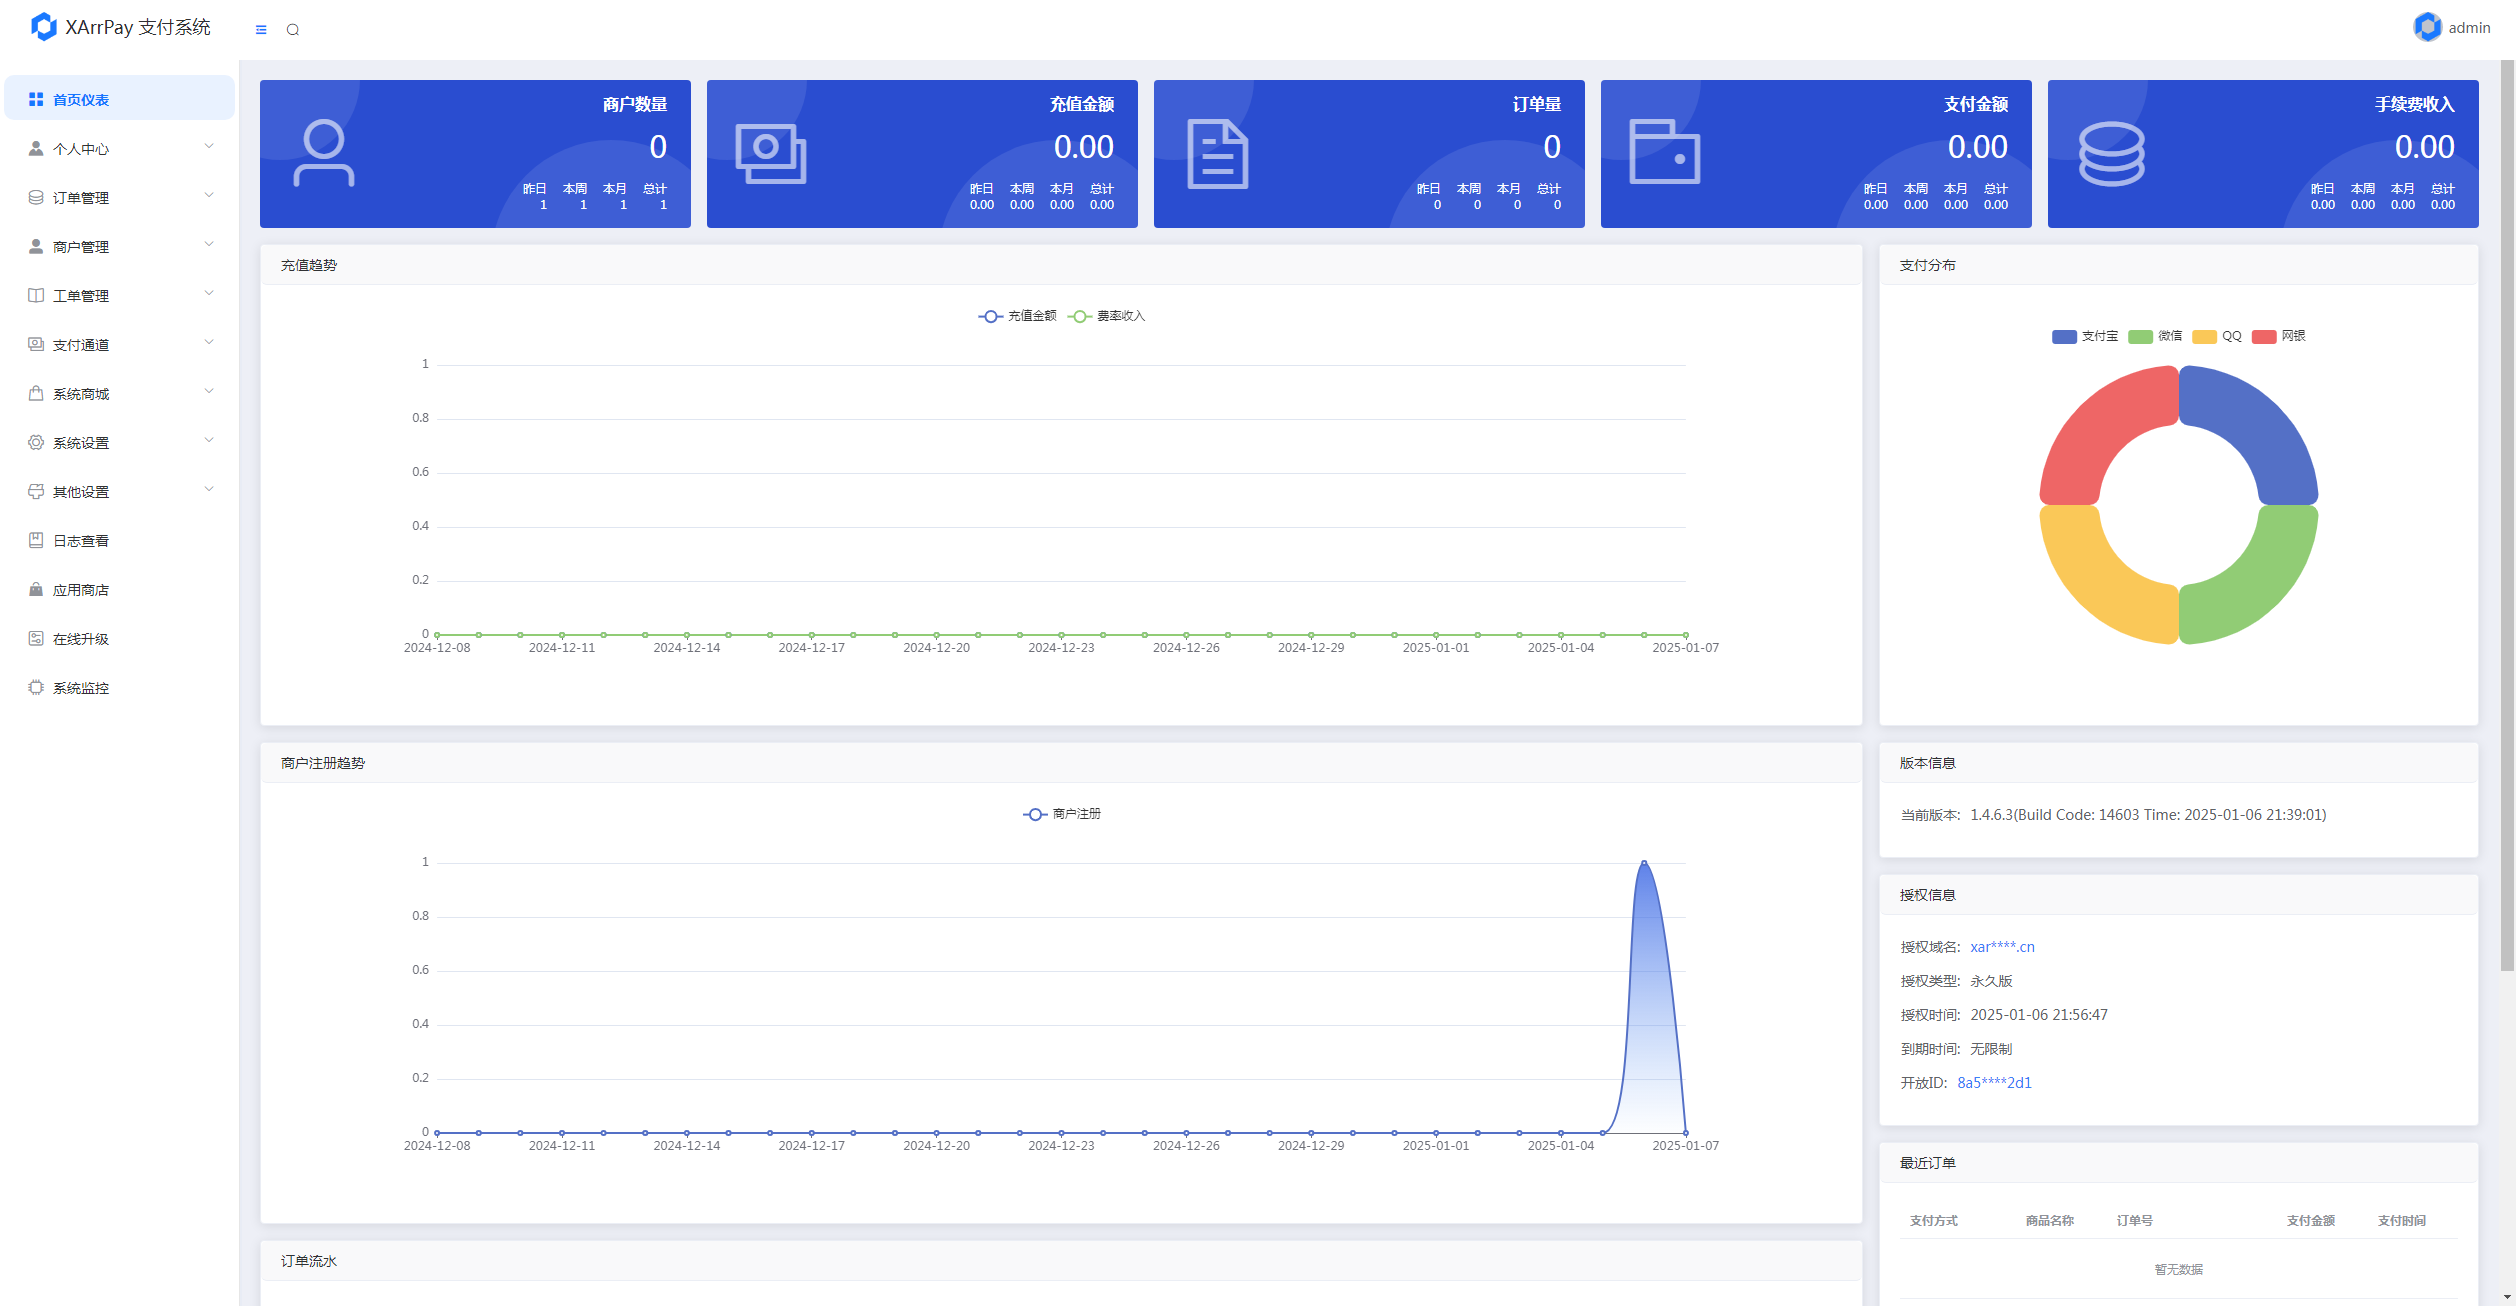Click the 日志查看 log icon
This screenshot has height=1306, width=2516.
coord(36,541)
